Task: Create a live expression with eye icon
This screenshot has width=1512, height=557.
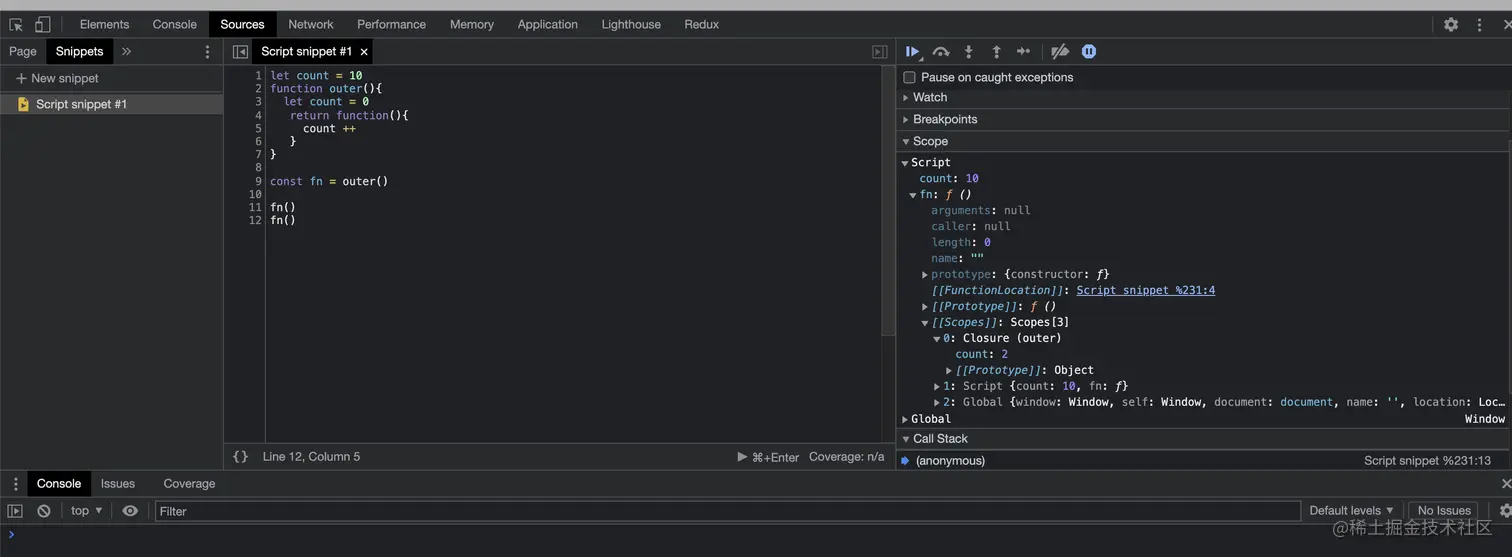Action: (130, 511)
